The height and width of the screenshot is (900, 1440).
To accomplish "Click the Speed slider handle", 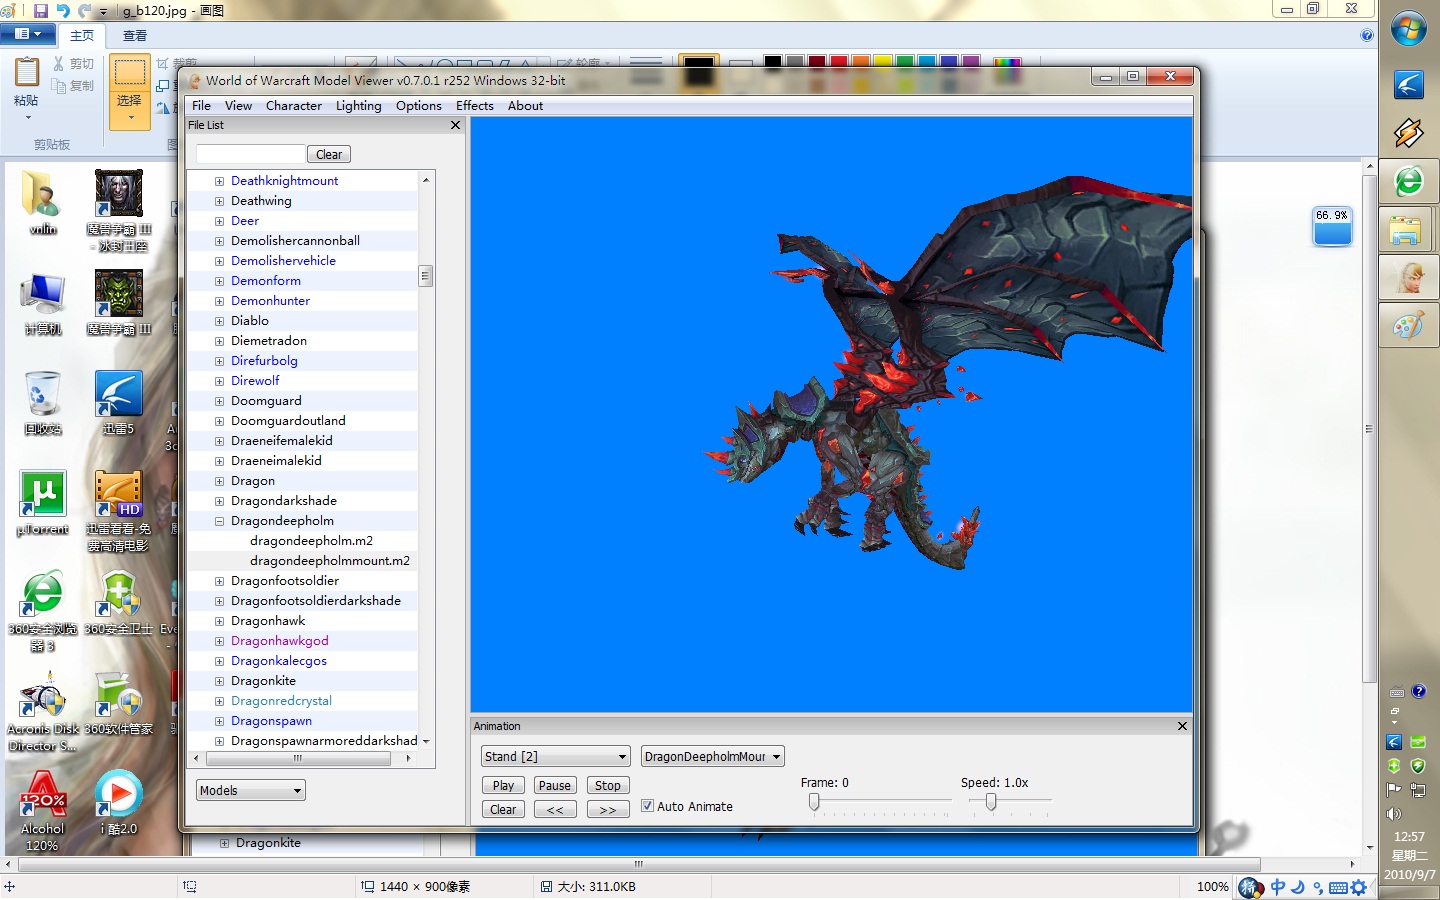I will [x=990, y=801].
